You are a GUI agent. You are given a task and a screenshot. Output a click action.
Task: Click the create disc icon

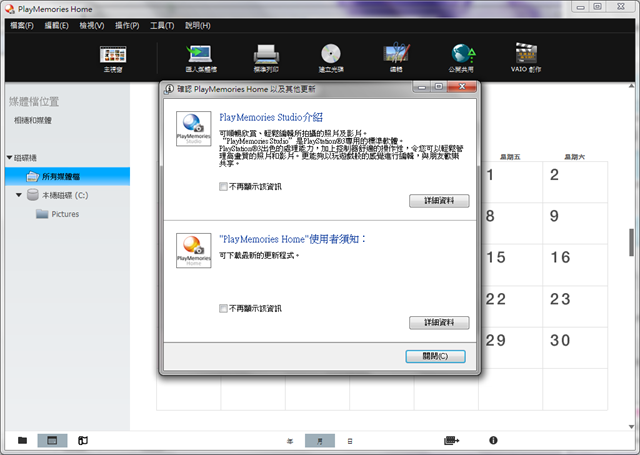click(x=331, y=54)
